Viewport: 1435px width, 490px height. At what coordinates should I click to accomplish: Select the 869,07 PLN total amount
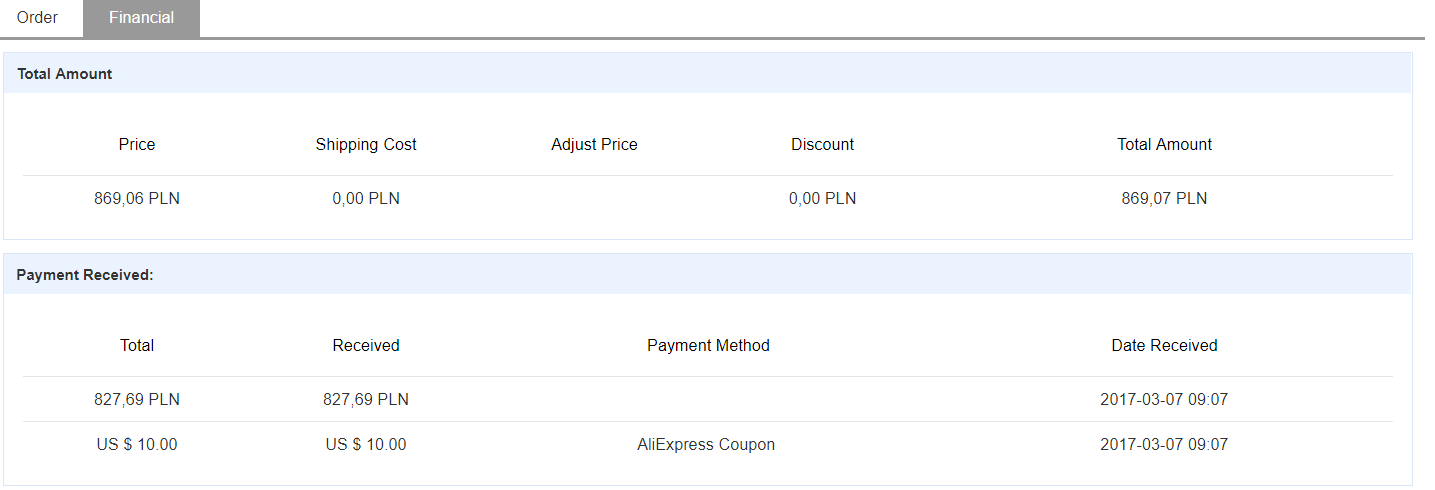[1164, 198]
